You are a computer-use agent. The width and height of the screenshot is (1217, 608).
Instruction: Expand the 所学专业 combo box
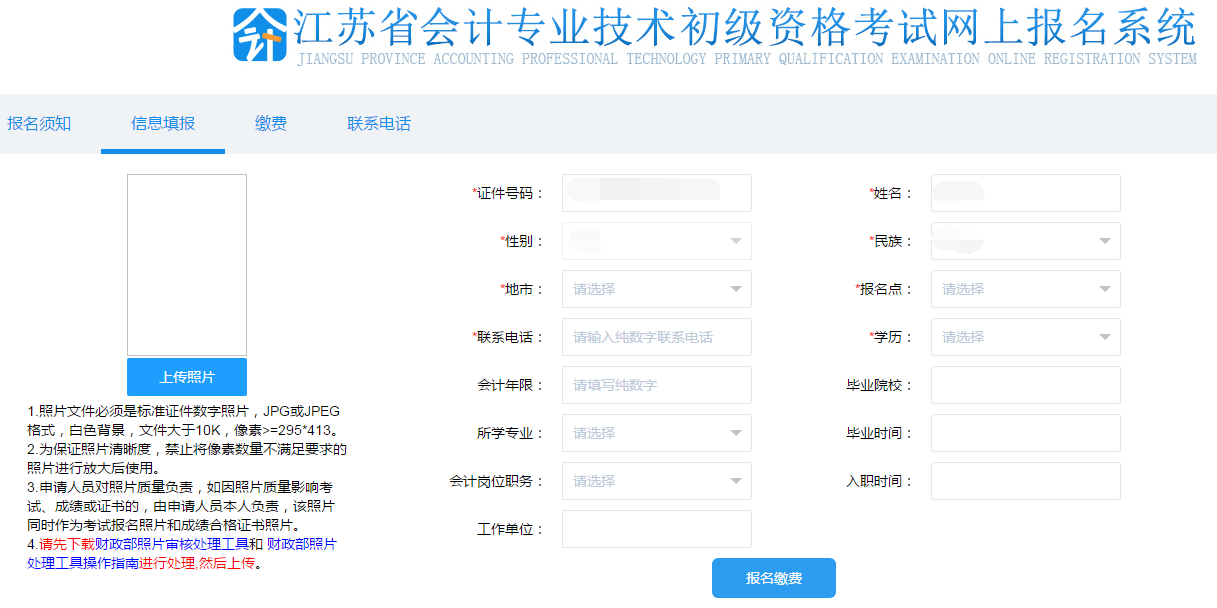pos(656,433)
